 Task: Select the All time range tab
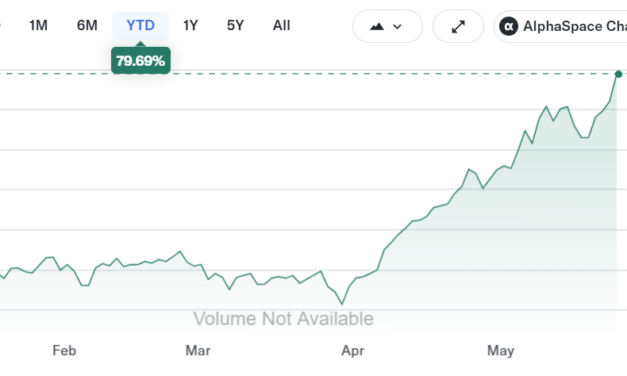point(282,26)
